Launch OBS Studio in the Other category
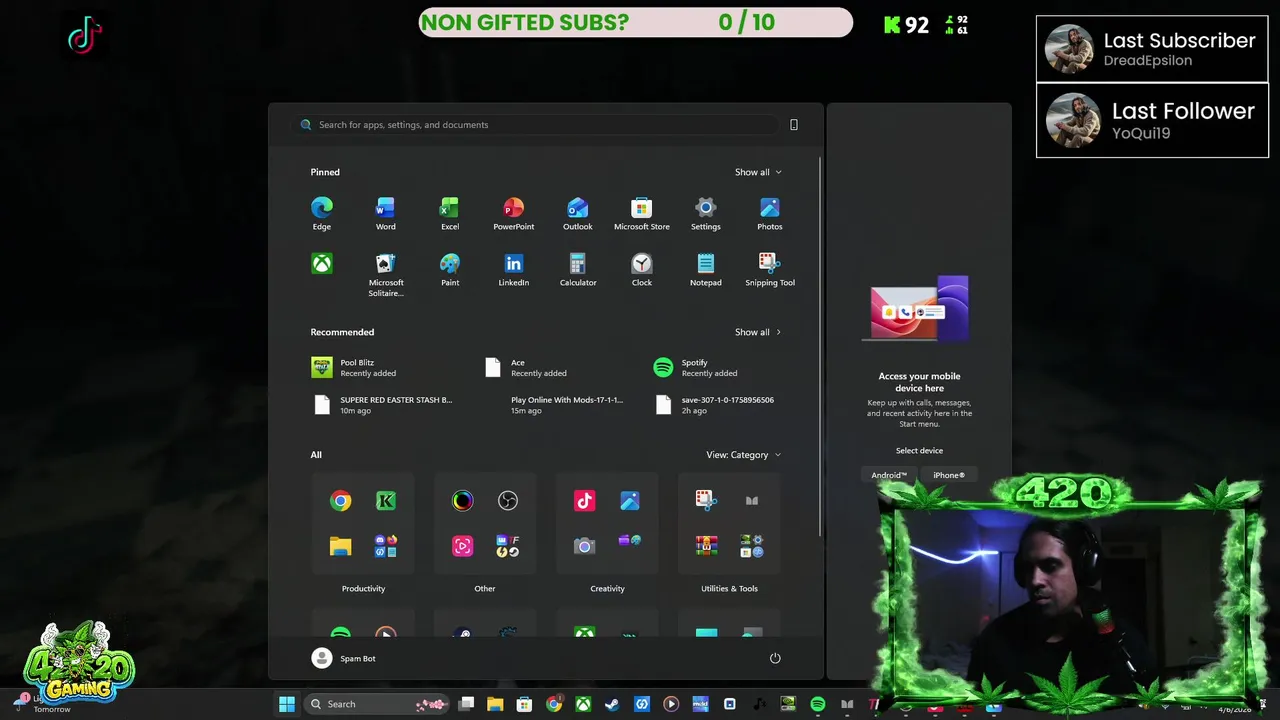 508,501
